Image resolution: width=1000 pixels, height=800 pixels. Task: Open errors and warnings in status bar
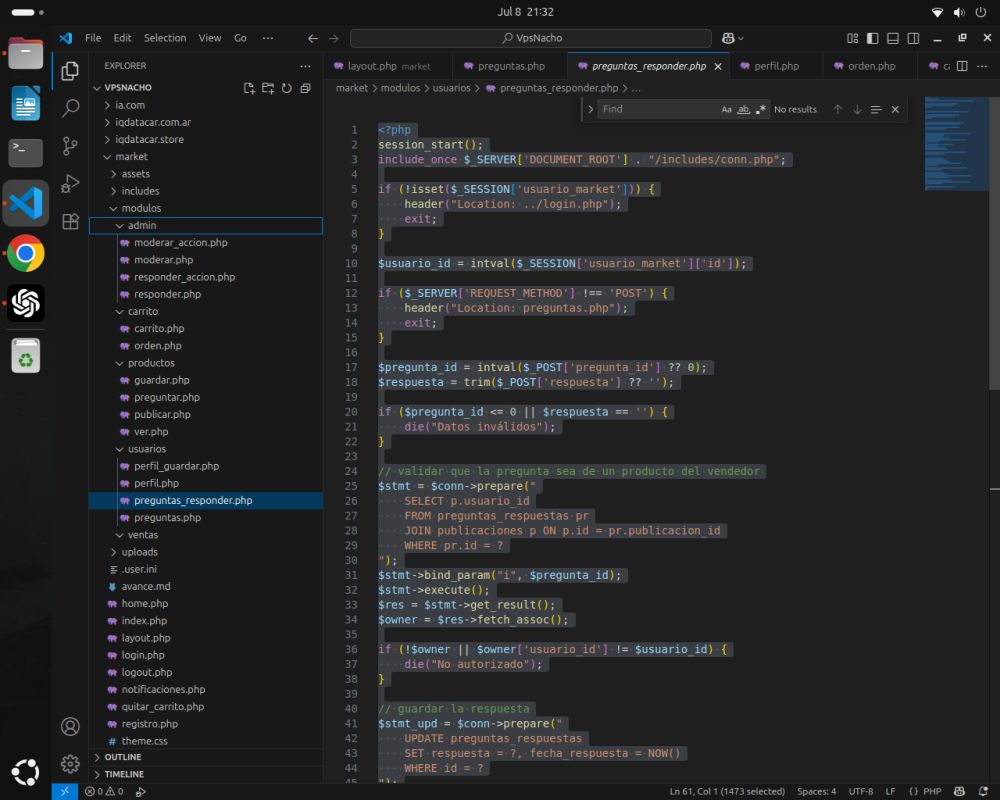(x=104, y=792)
